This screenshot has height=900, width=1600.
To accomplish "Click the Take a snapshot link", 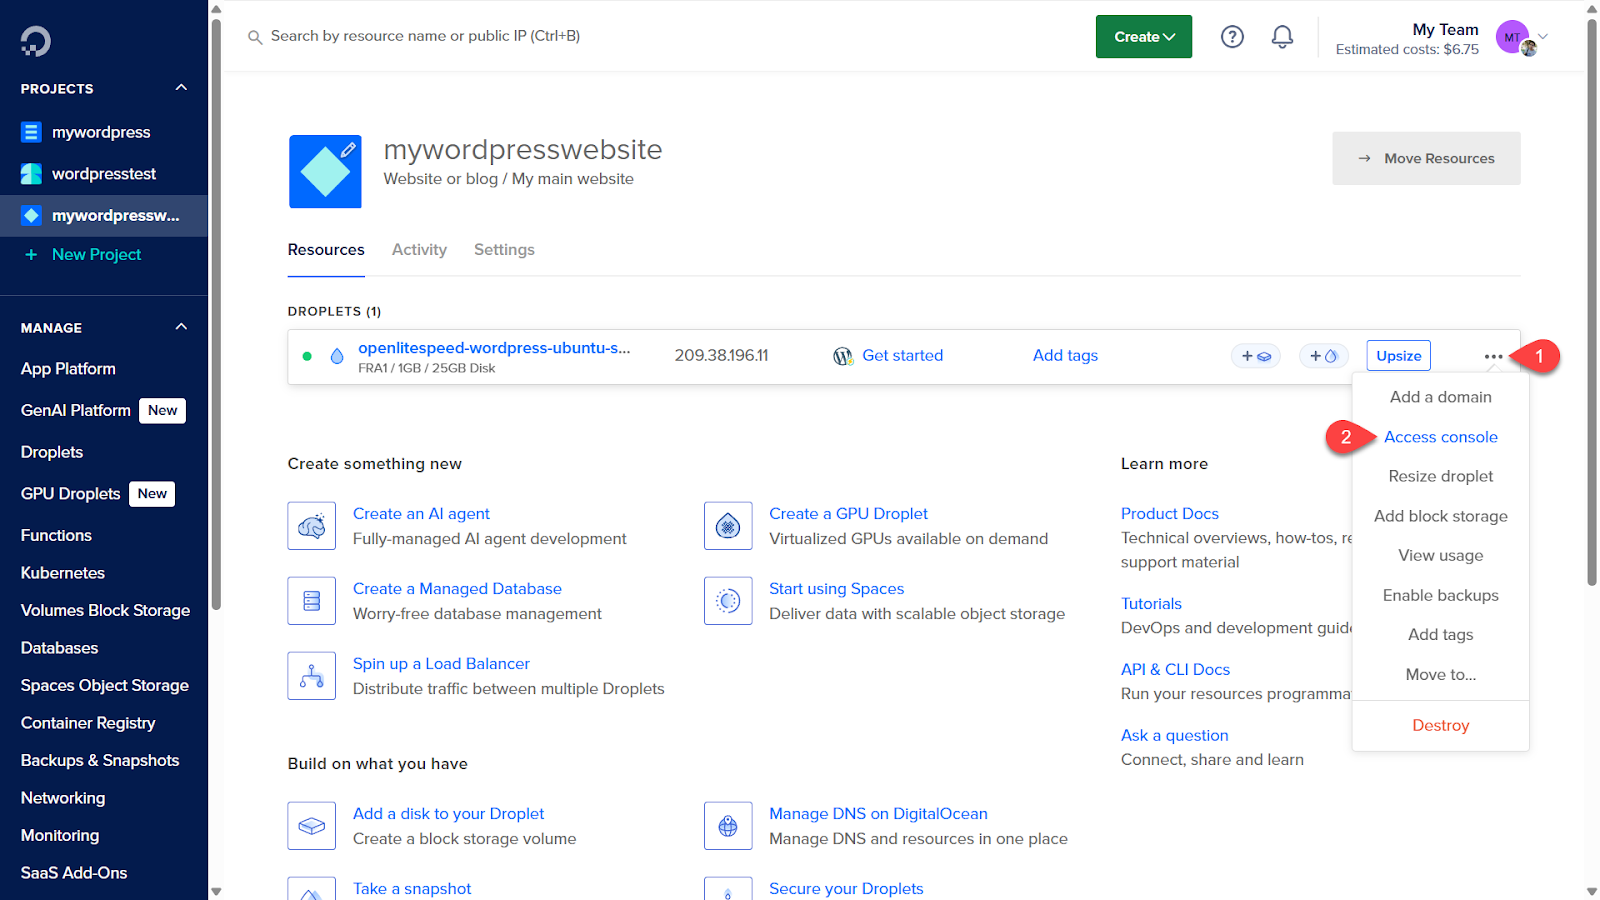I will 412,889.
